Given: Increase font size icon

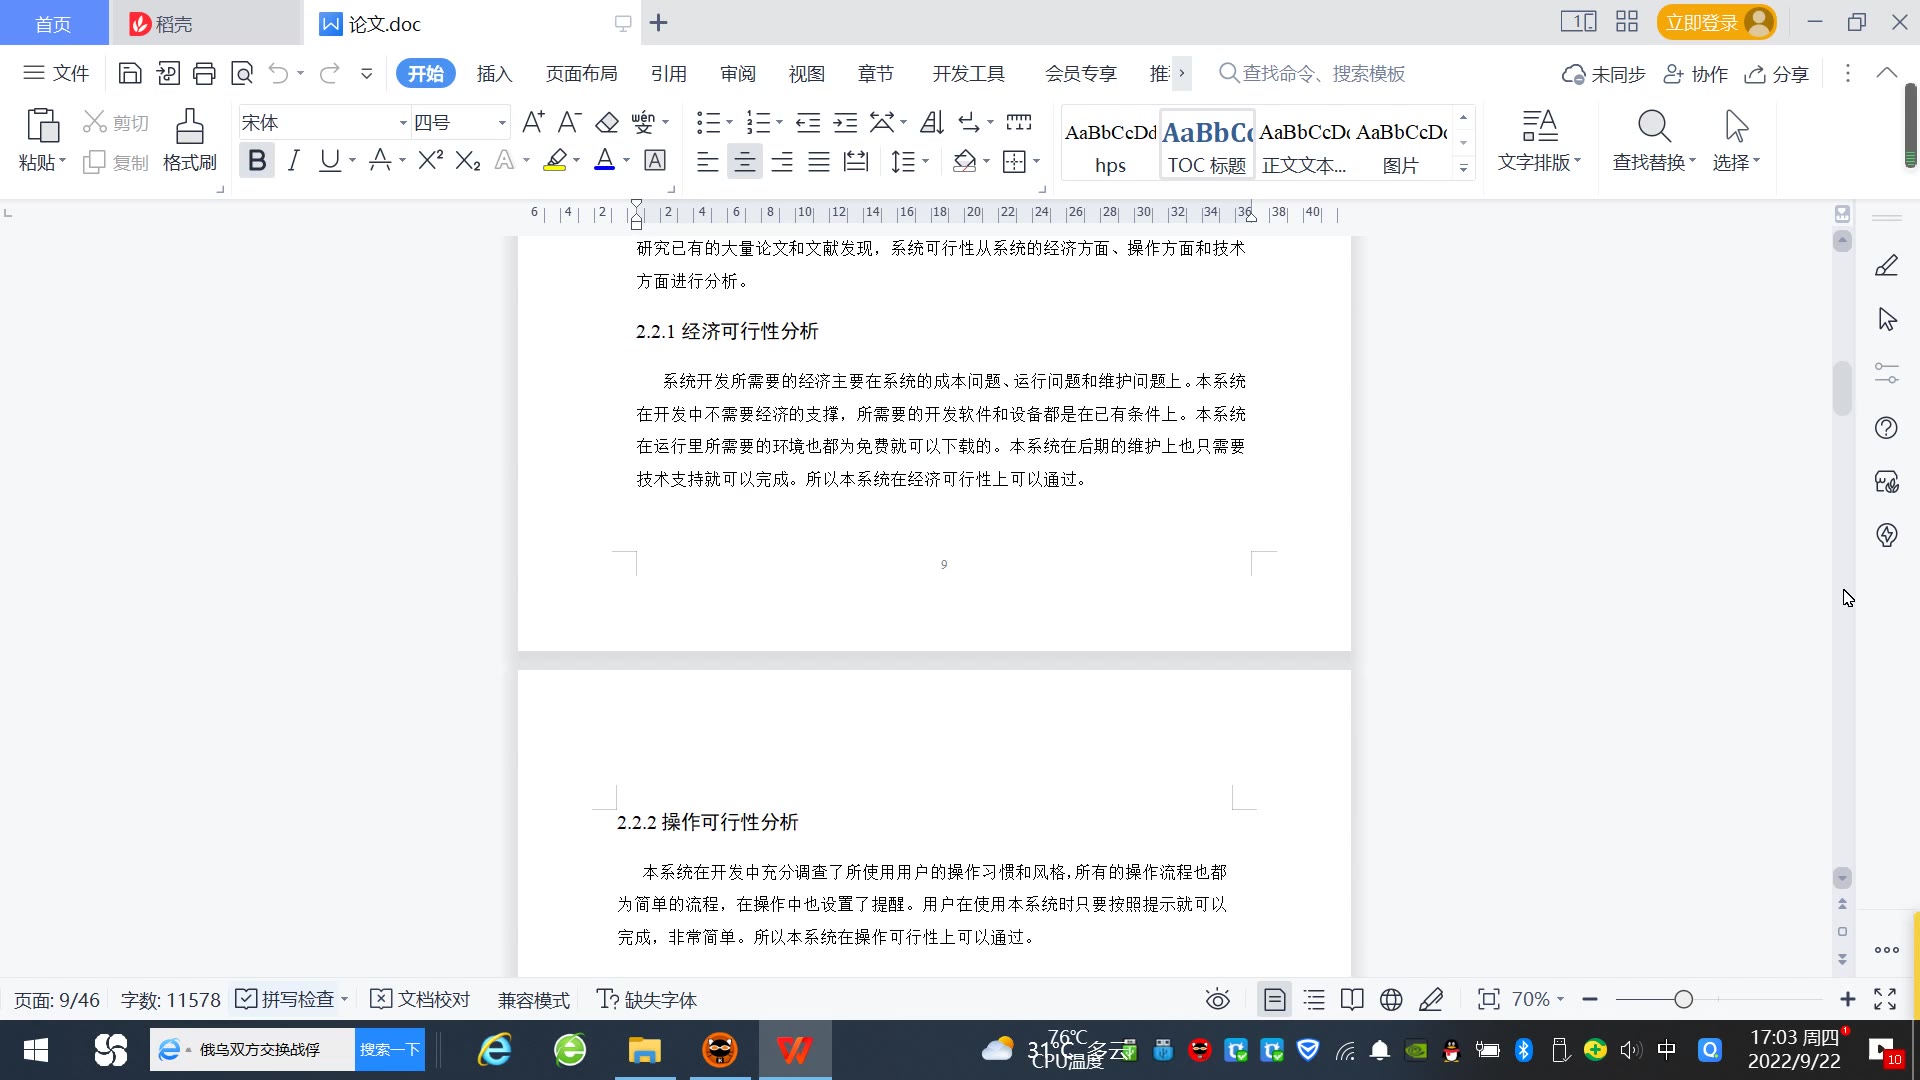Looking at the screenshot, I should (x=533, y=122).
